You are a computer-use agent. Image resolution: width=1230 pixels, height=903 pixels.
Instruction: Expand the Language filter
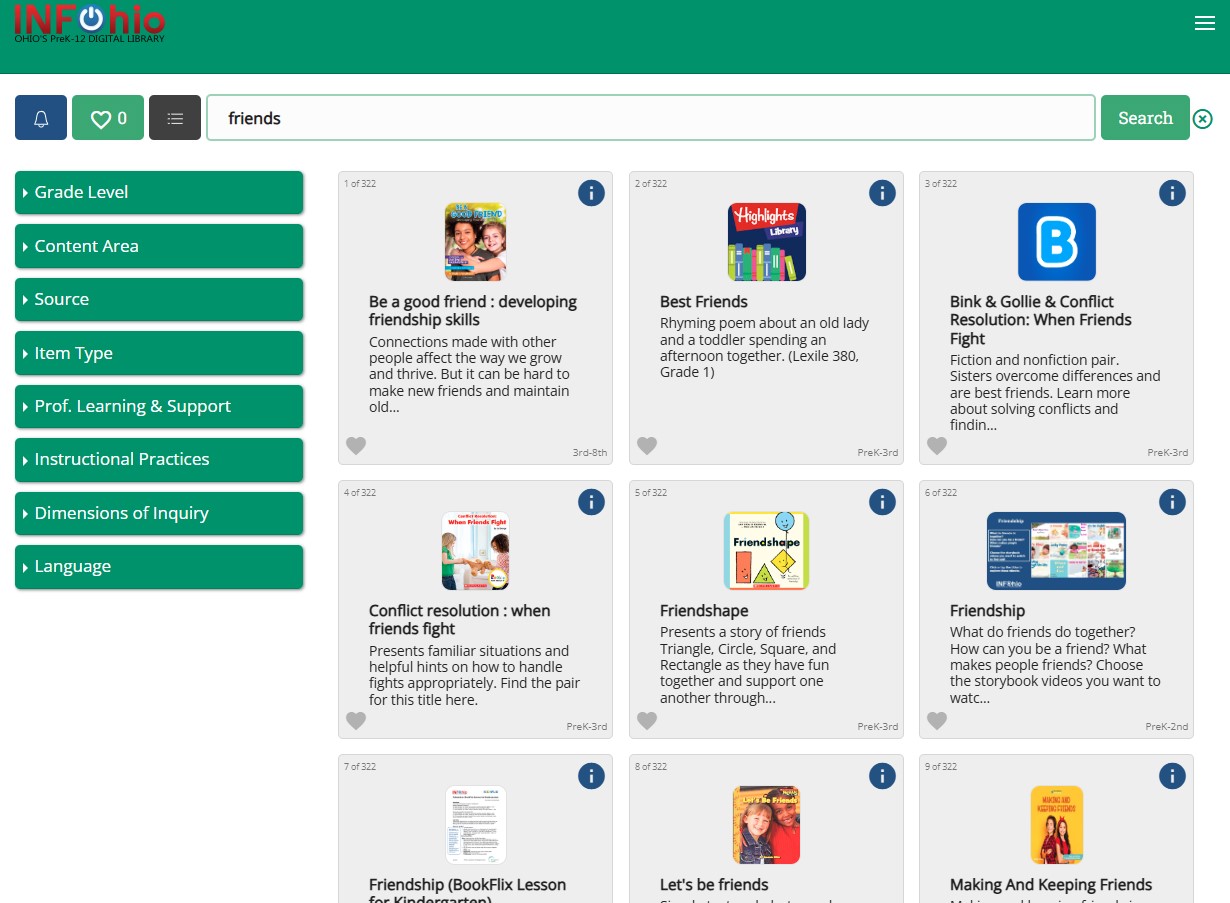point(159,566)
